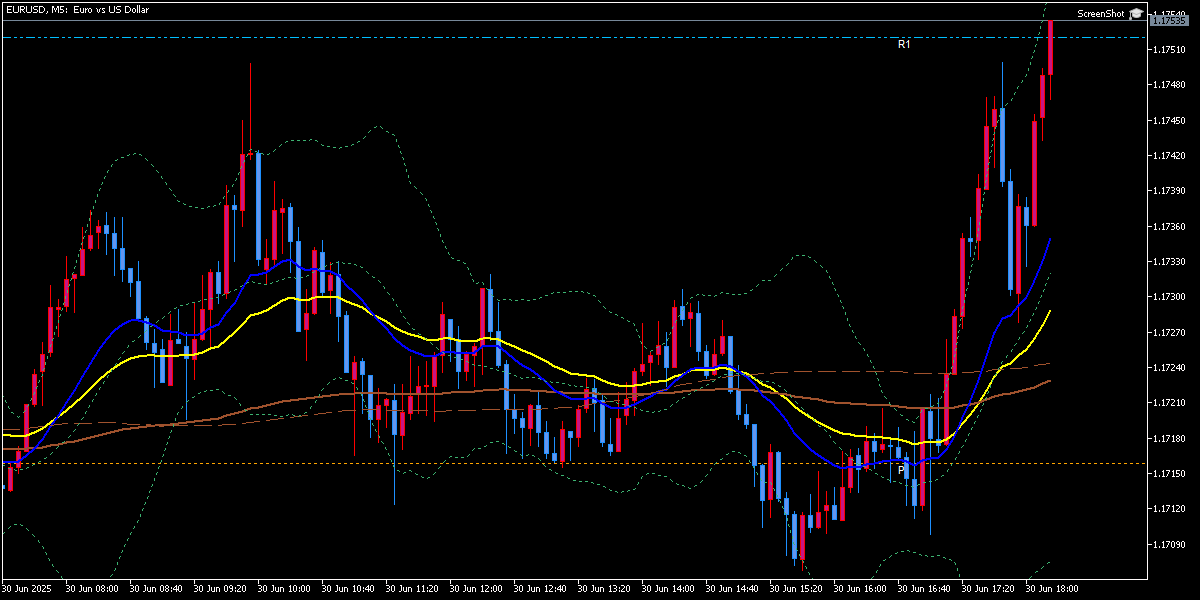The height and width of the screenshot is (600, 1200).
Task: Click the 1.17390 price scale label
Action: tap(1168, 191)
